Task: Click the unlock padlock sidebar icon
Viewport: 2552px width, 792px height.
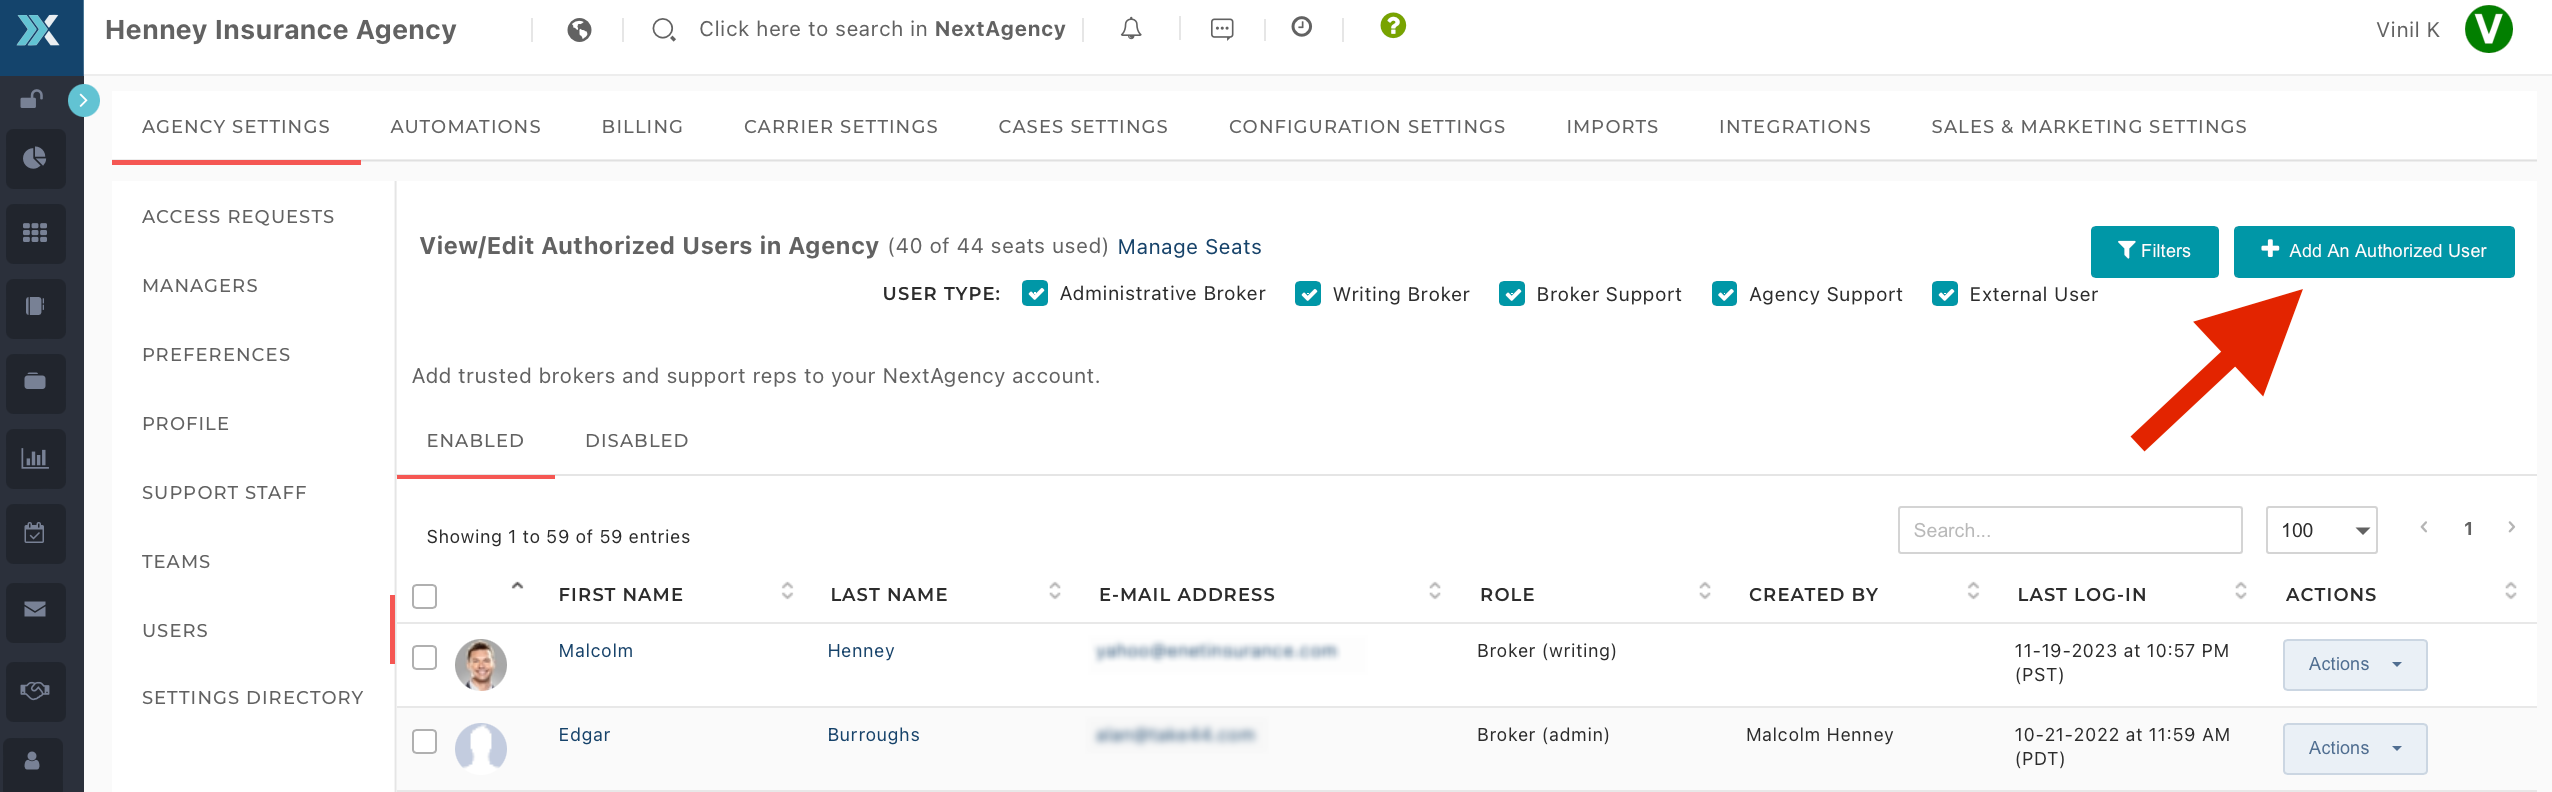Action: [x=32, y=98]
